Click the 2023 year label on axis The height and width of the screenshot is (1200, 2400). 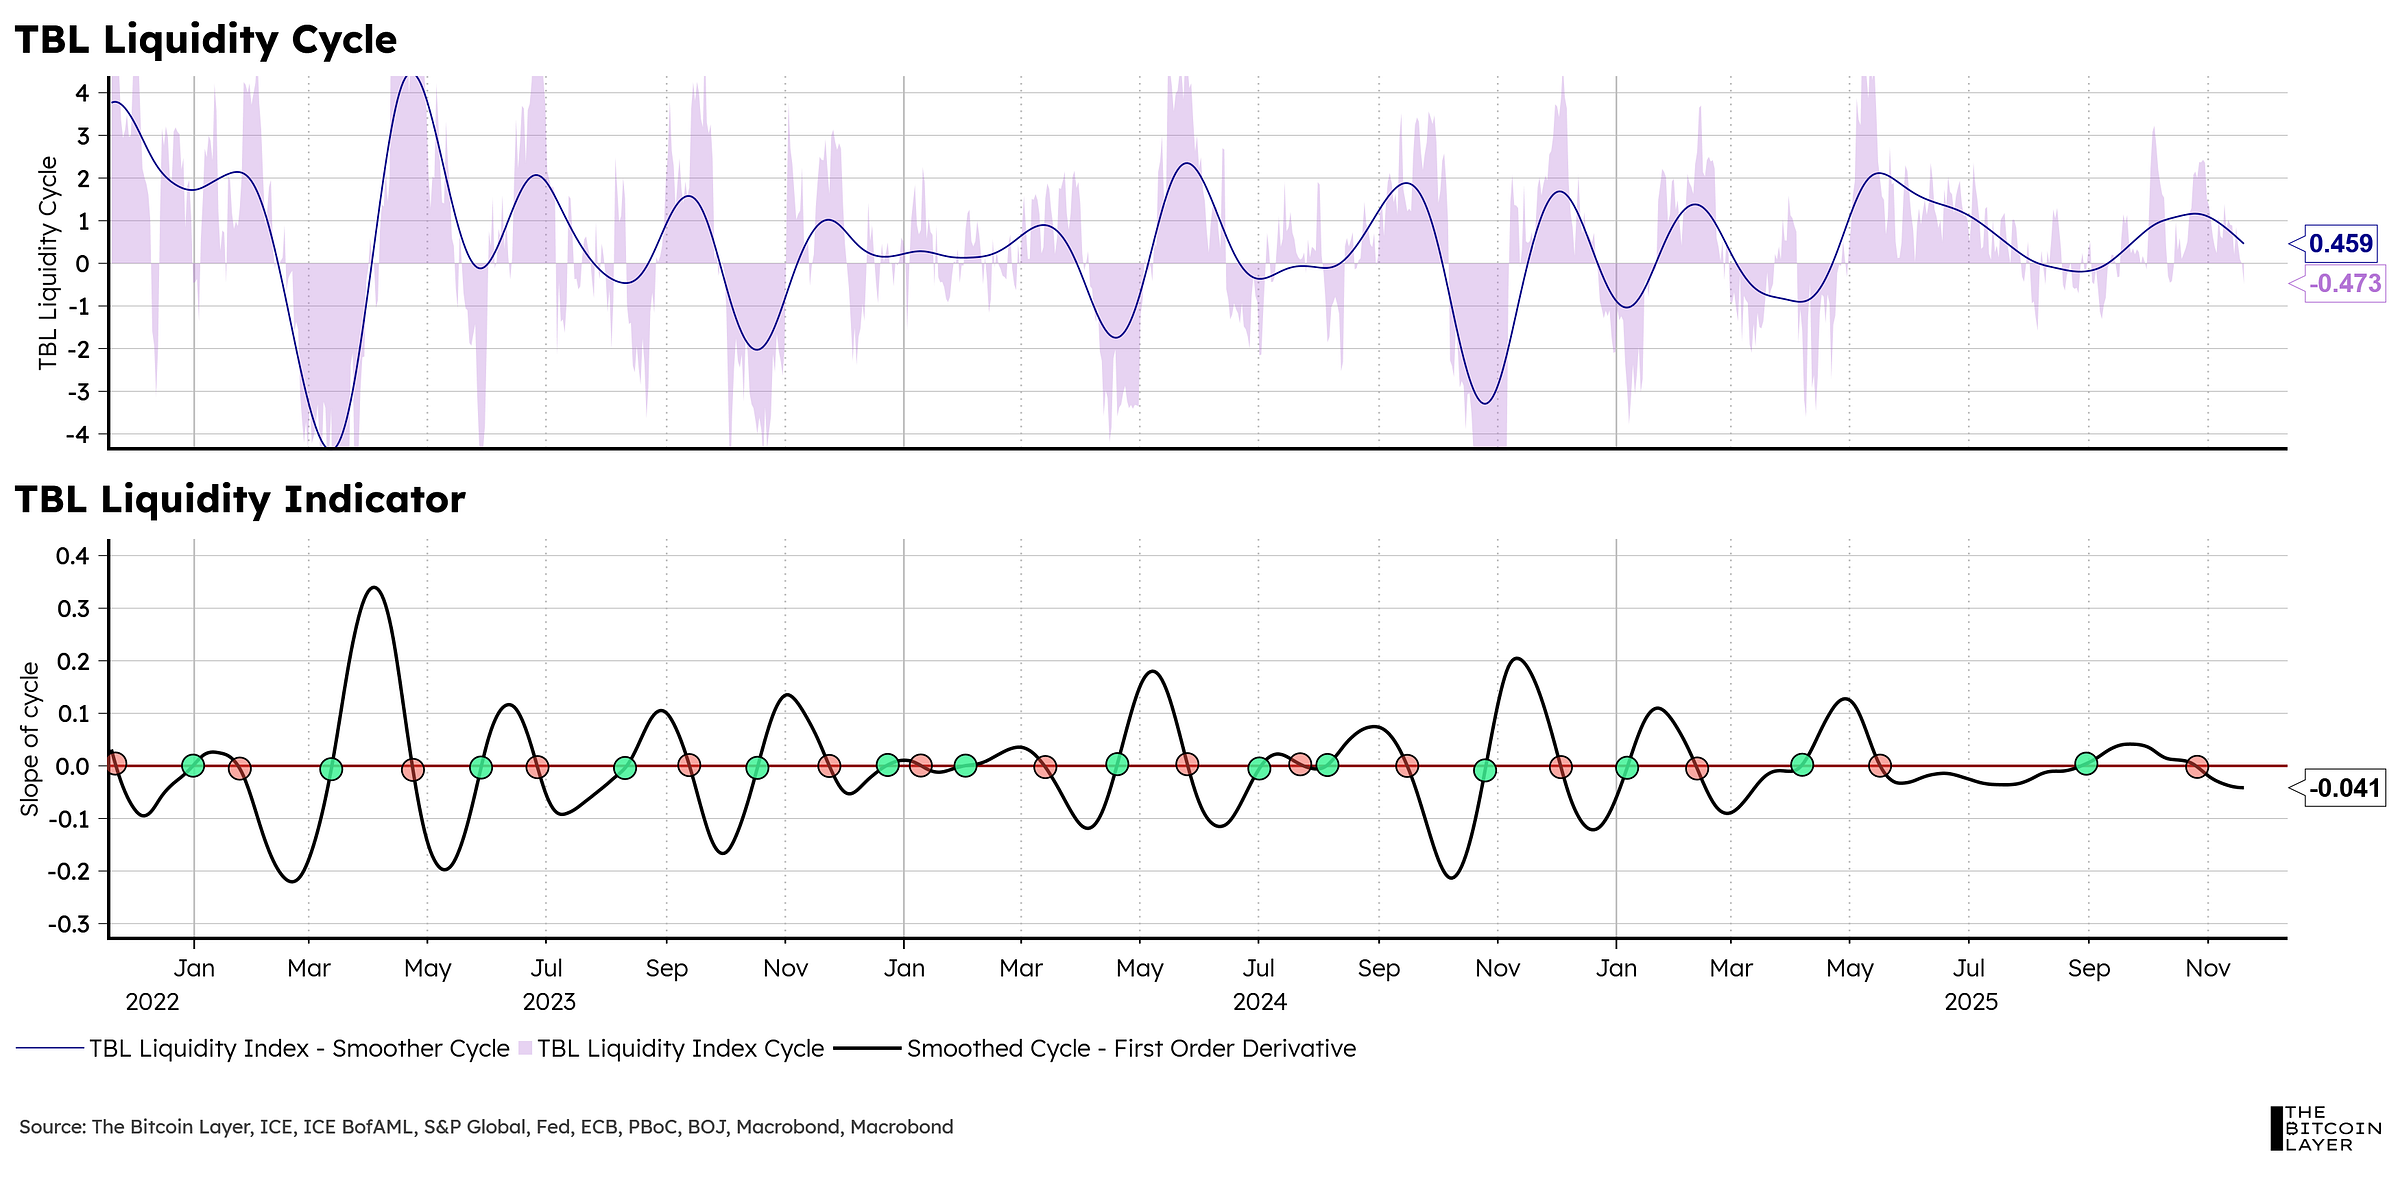549,1002
